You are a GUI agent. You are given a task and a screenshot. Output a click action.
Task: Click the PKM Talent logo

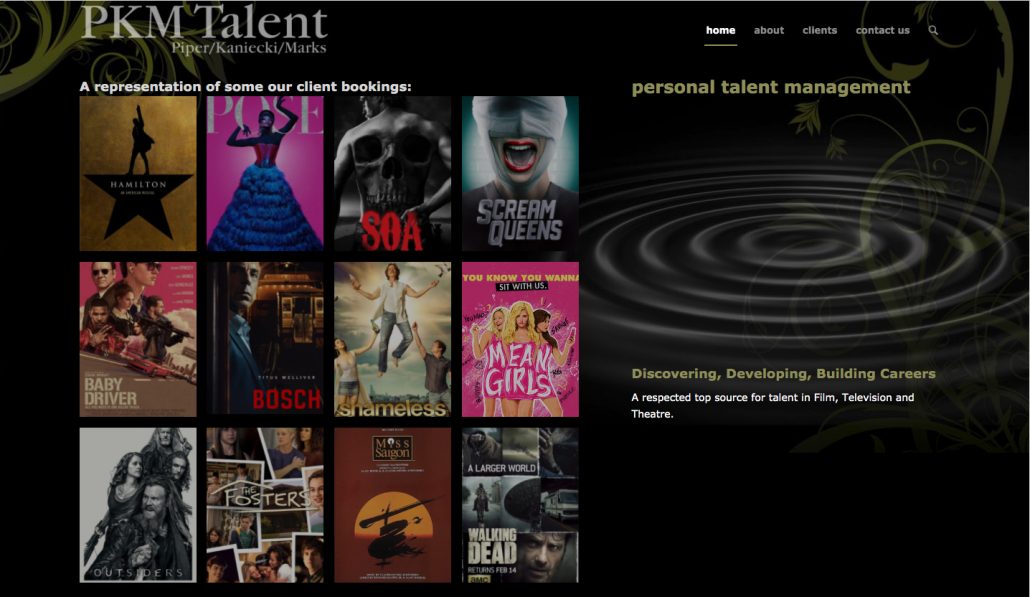pos(204,30)
